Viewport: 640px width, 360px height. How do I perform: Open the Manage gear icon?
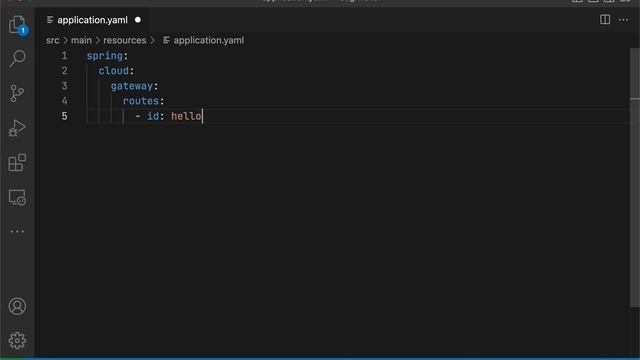pyautogui.click(x=17, y=340)
